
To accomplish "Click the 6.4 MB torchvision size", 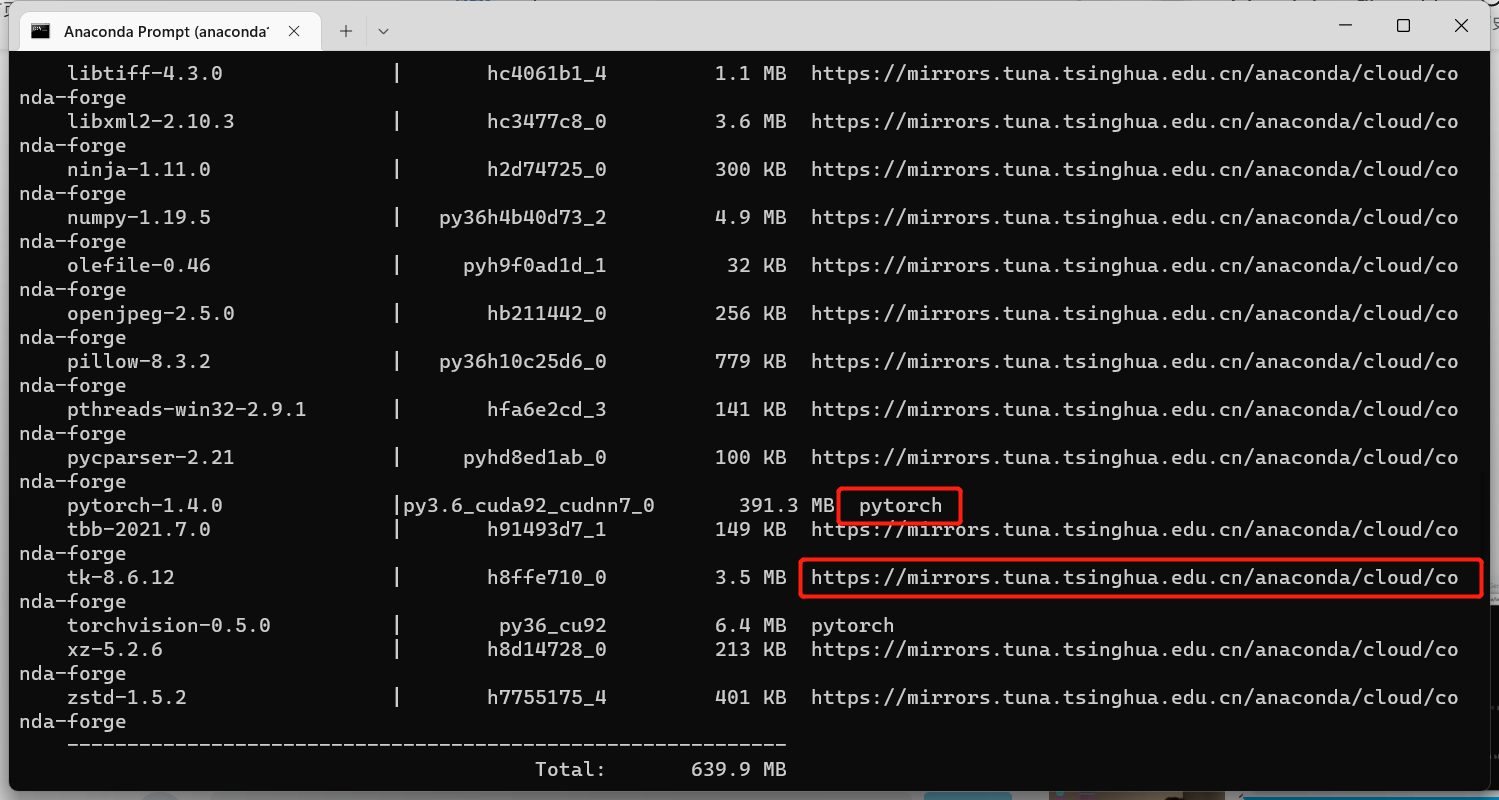I will tap(751, 625).
